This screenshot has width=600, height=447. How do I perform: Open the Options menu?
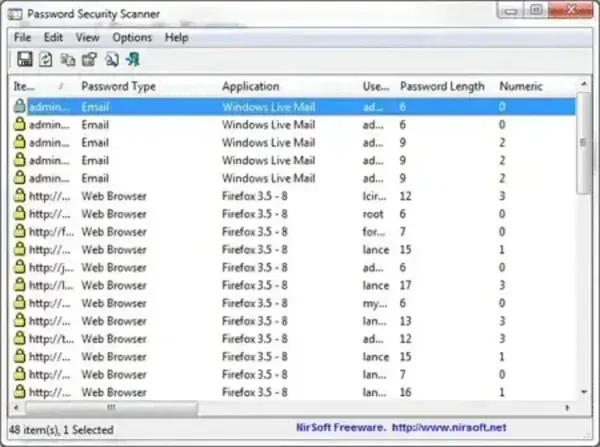click(132, 38)
